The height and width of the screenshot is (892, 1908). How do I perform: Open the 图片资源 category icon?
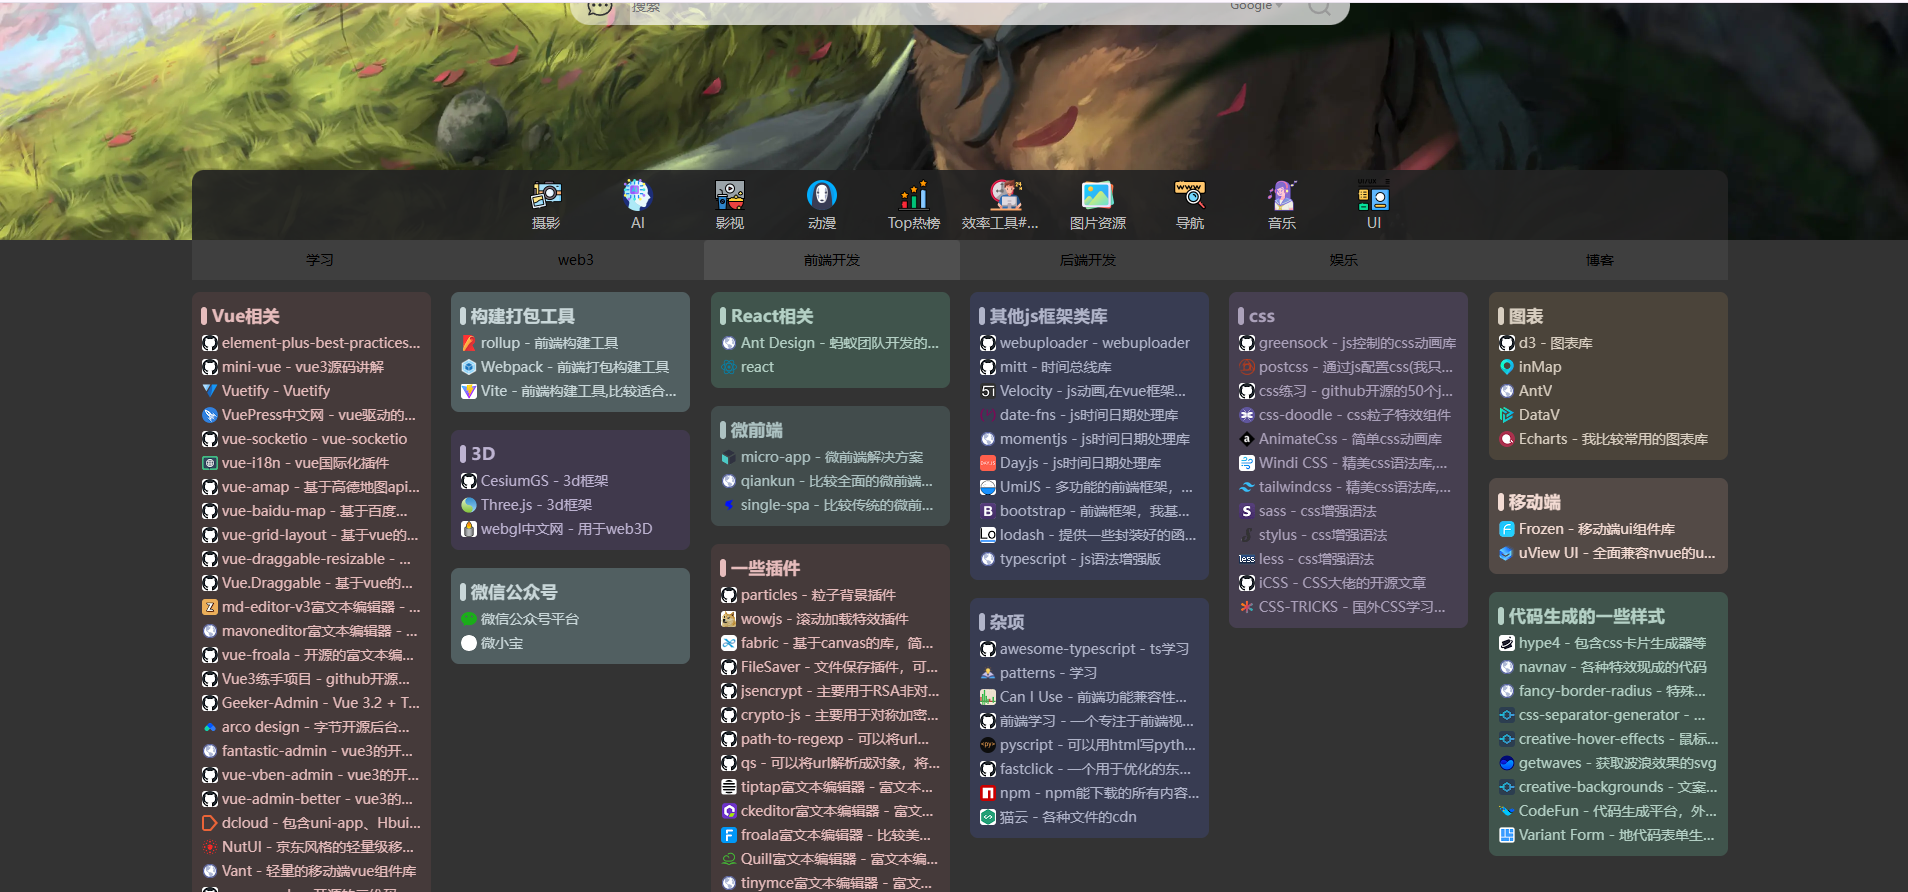point(1098,195)
